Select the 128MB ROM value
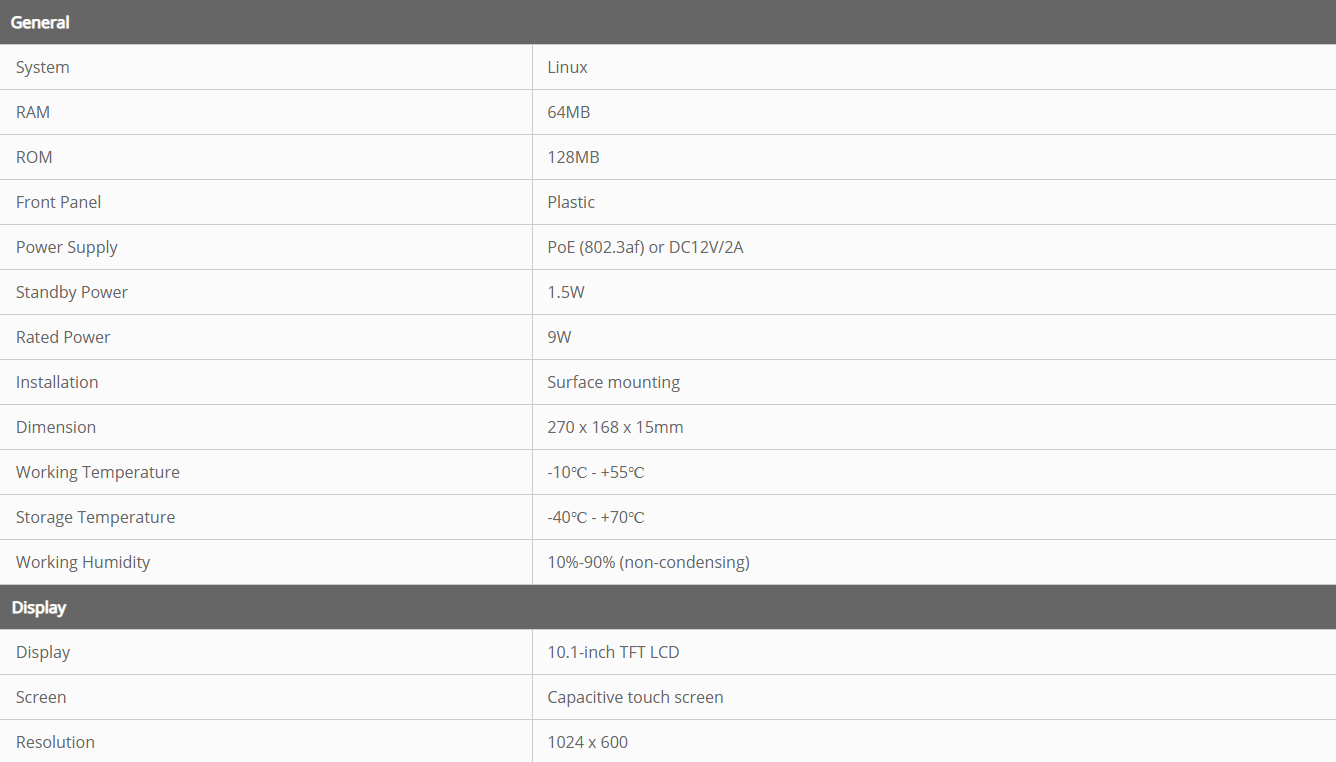The image size is (1336, 762). click(573, 157)
